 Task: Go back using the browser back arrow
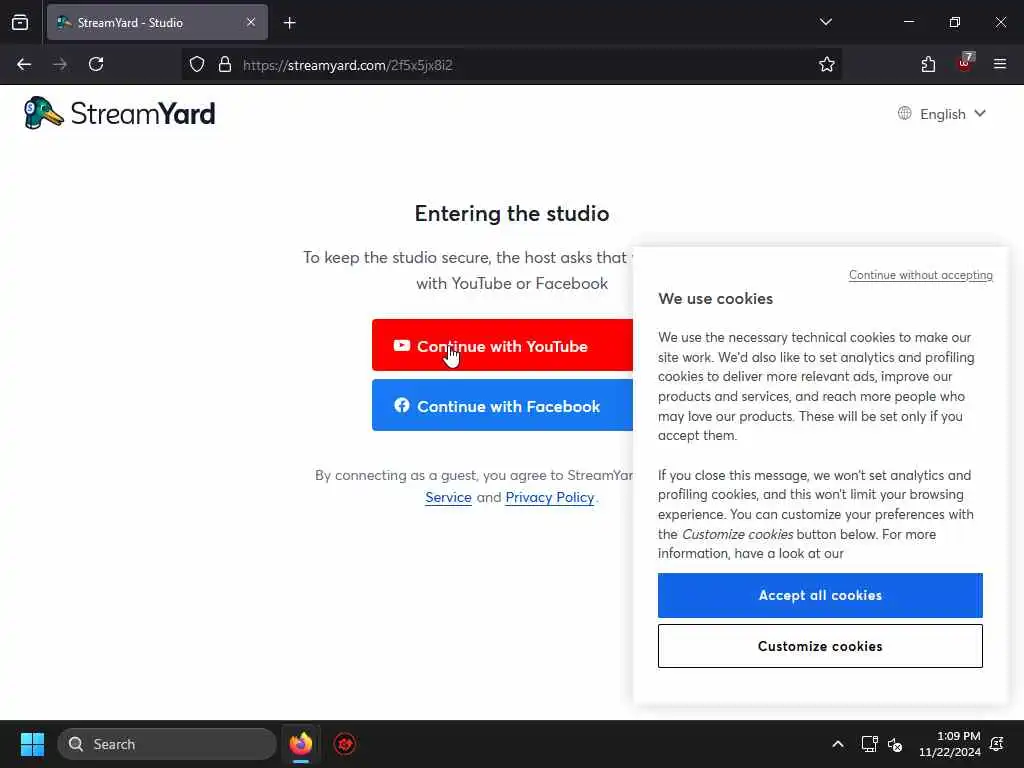[24, 64]
